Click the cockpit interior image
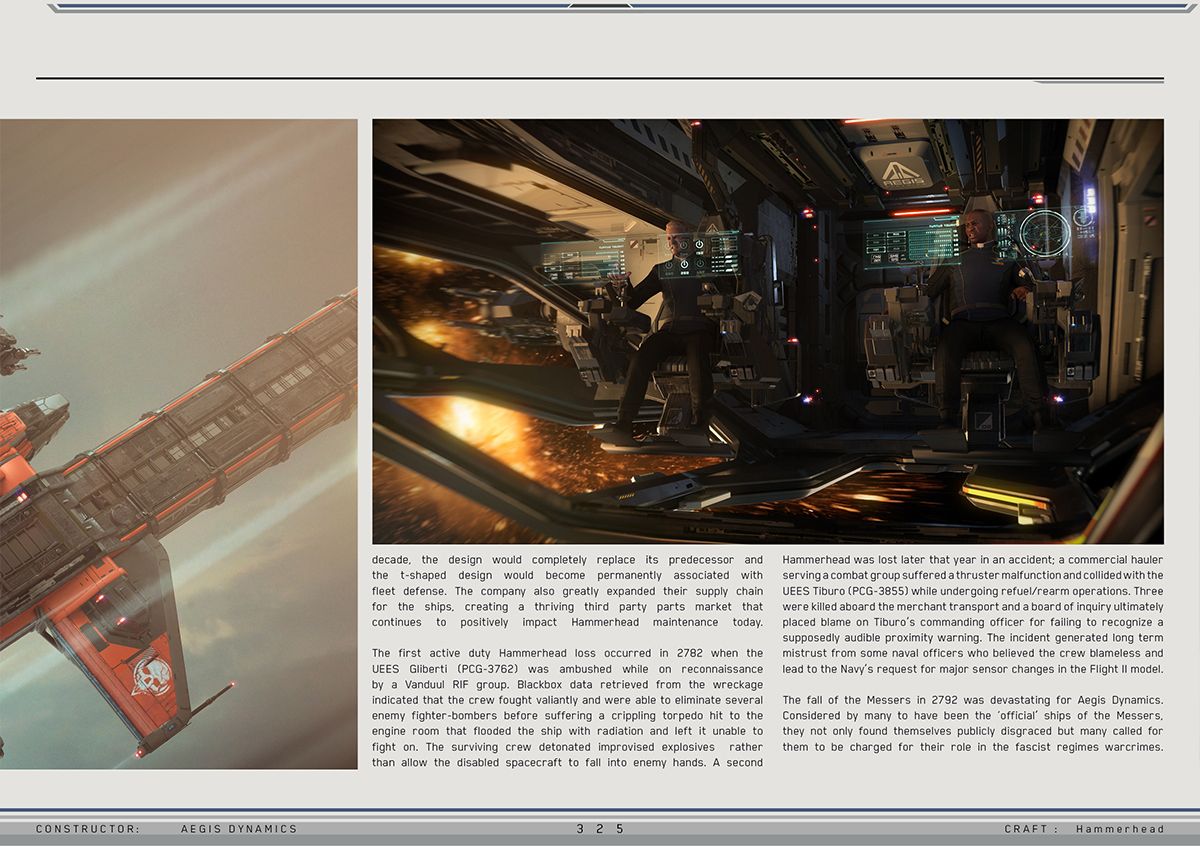Screen dimensions: 1200x846 768,332
